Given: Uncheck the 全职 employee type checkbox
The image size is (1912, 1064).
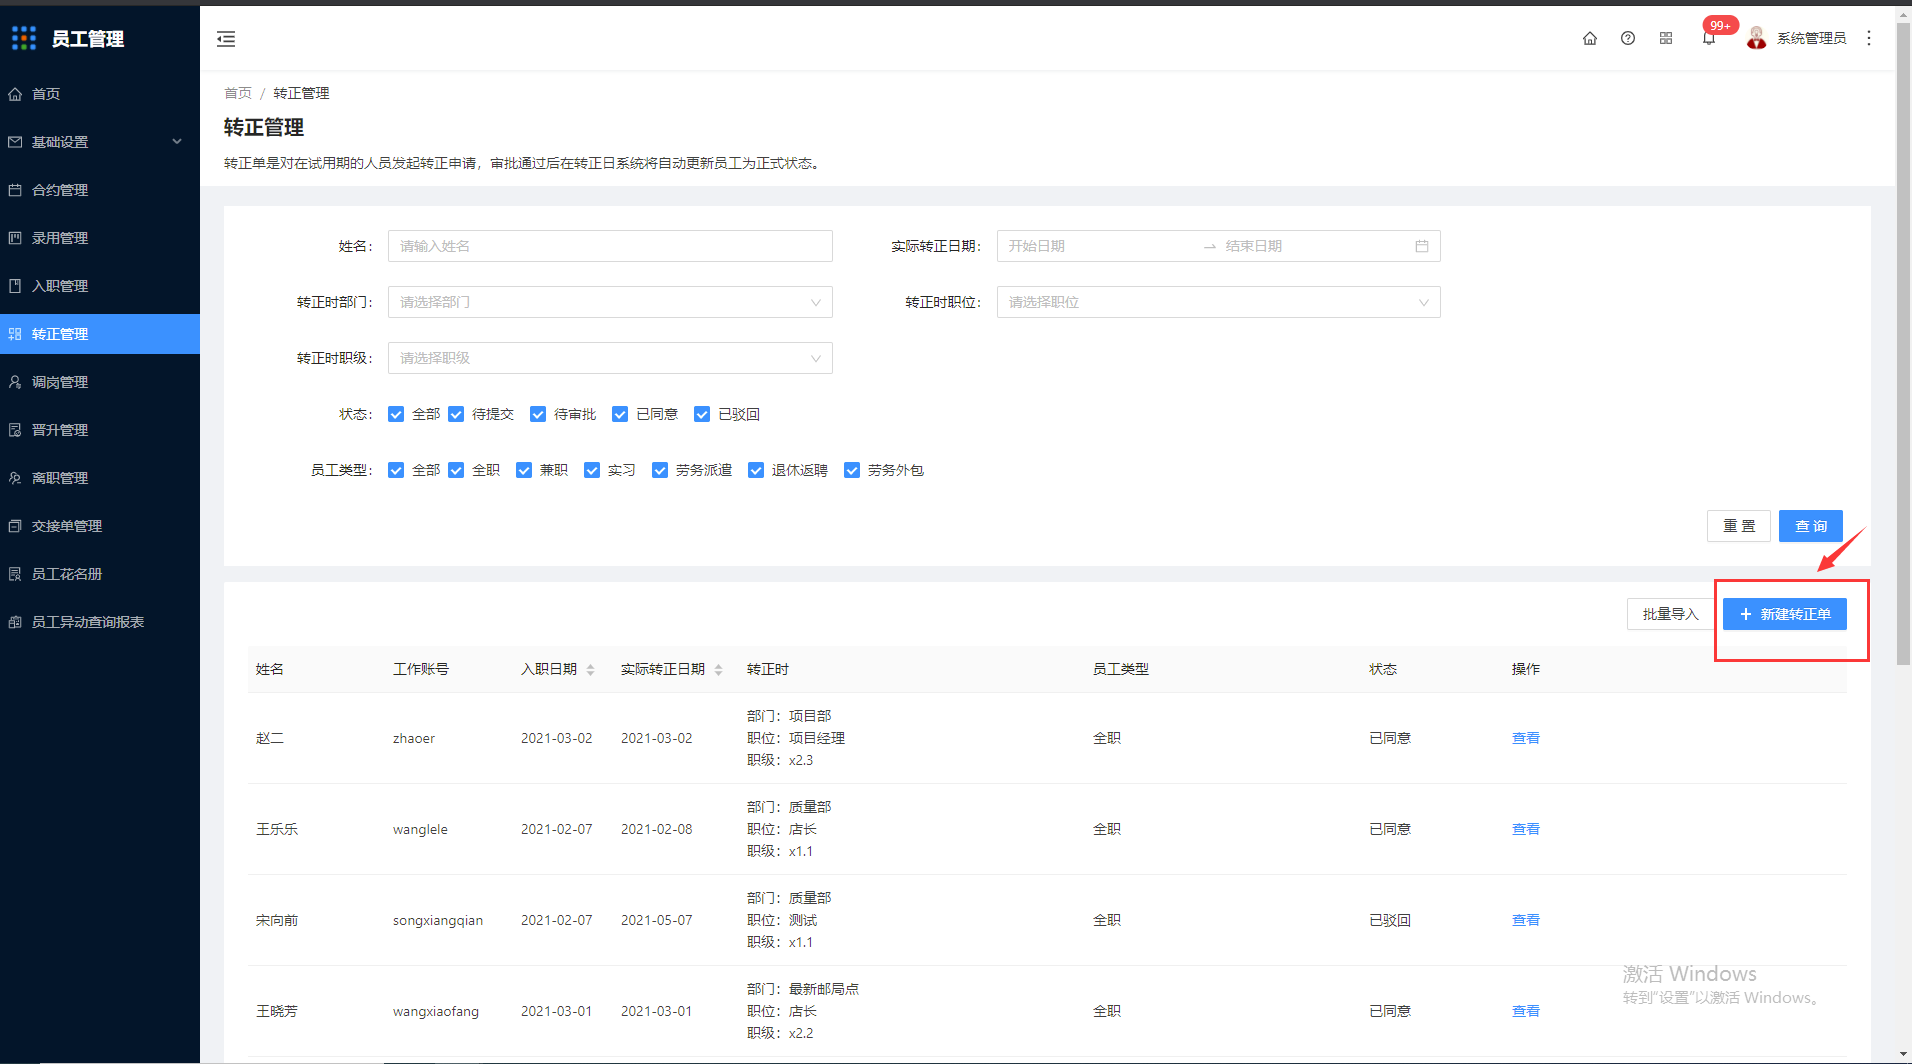Looking at the screenshot, I should [456, 470].
